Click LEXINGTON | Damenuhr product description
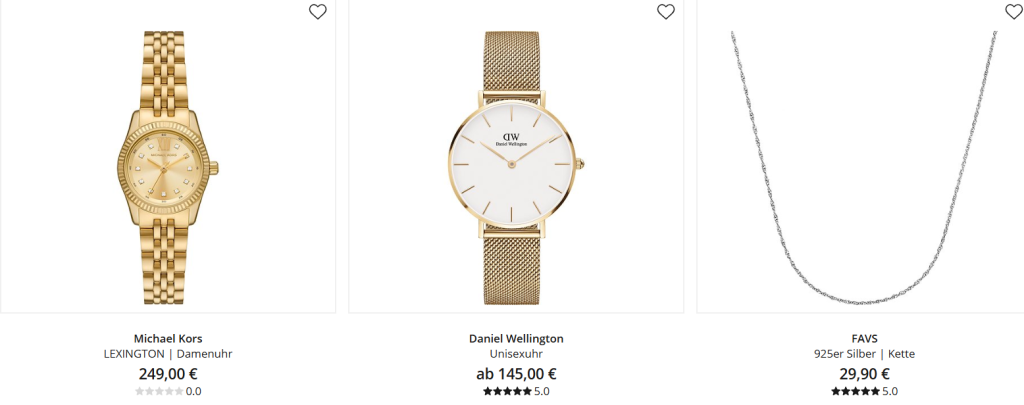Screen dimensions: 1024x405 pyautogui.click(x=168, y=354)
